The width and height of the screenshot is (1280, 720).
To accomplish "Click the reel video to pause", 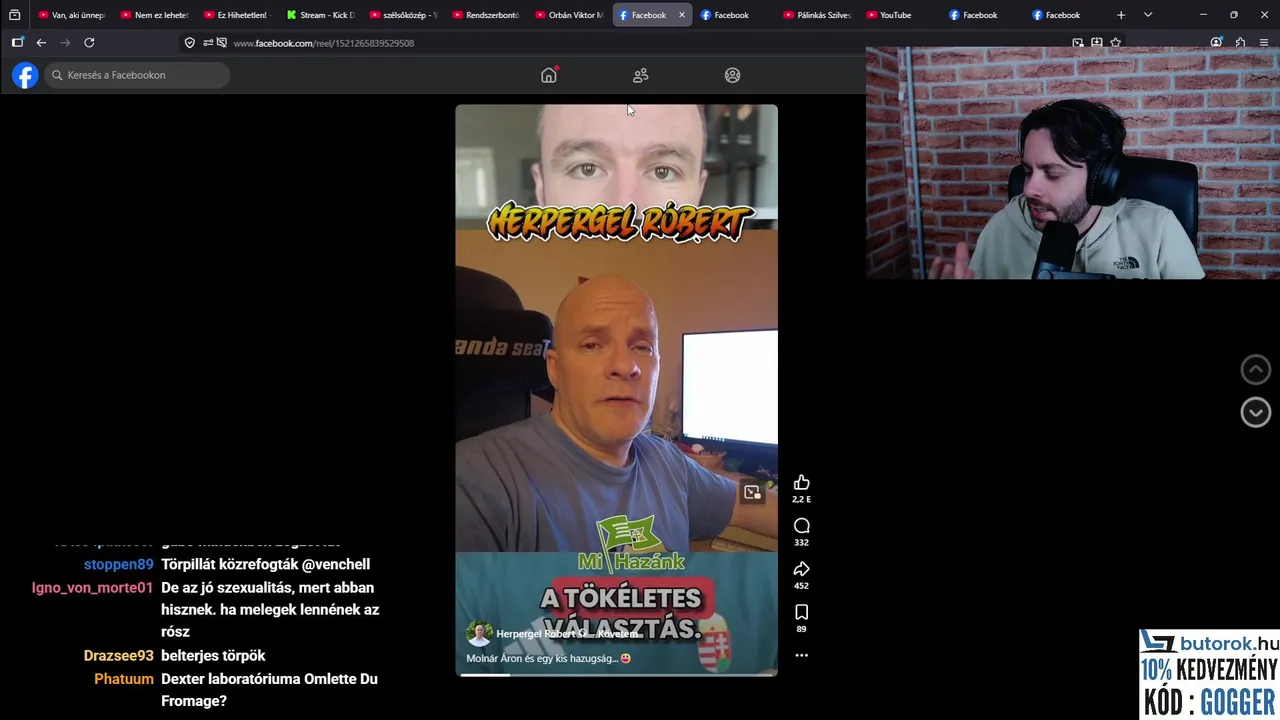I will point(616,390).
